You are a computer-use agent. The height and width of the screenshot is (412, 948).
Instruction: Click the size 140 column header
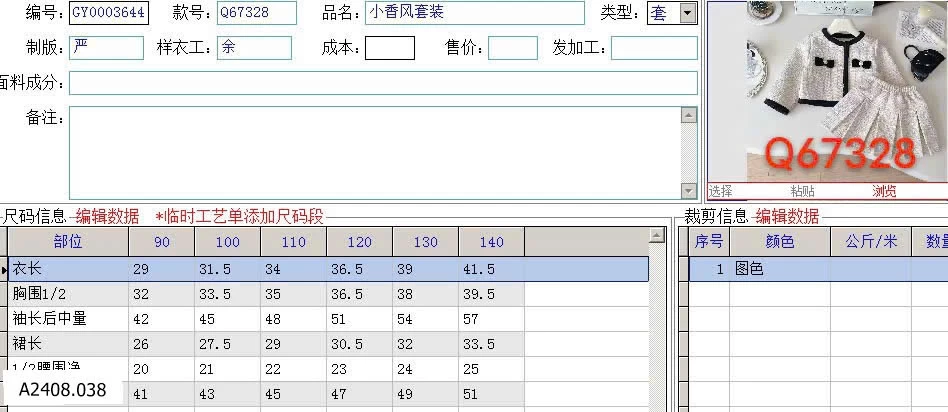[491, 242]
